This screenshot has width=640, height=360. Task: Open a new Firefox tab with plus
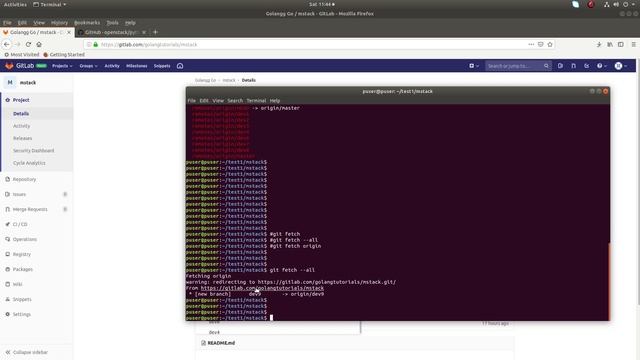[x=156, y=32]
